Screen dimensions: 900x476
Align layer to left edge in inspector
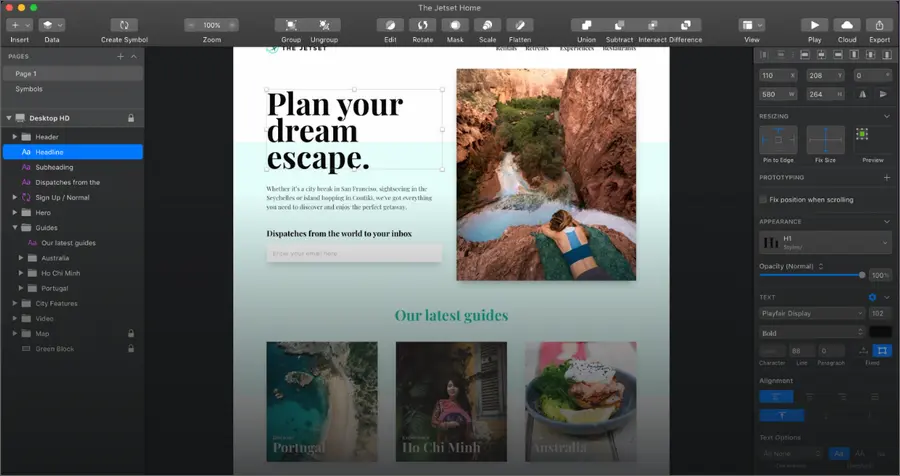(805, 55)
